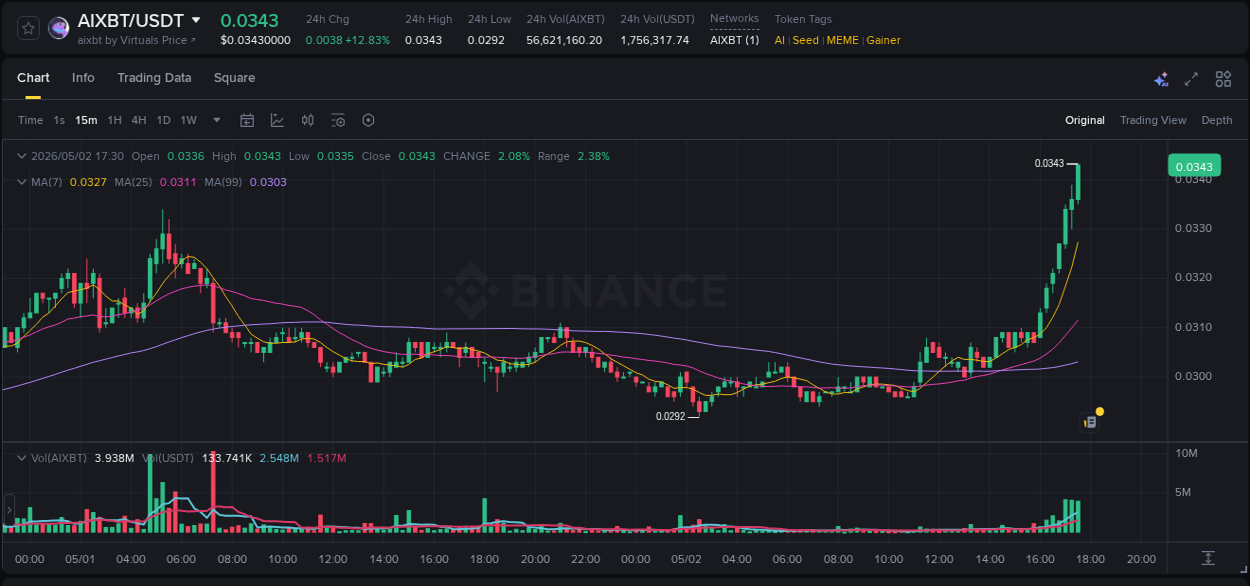Click the MA(99) value 0.0303
The height and width of the screenshot is (586, 1250).
[x=268, y=182]
